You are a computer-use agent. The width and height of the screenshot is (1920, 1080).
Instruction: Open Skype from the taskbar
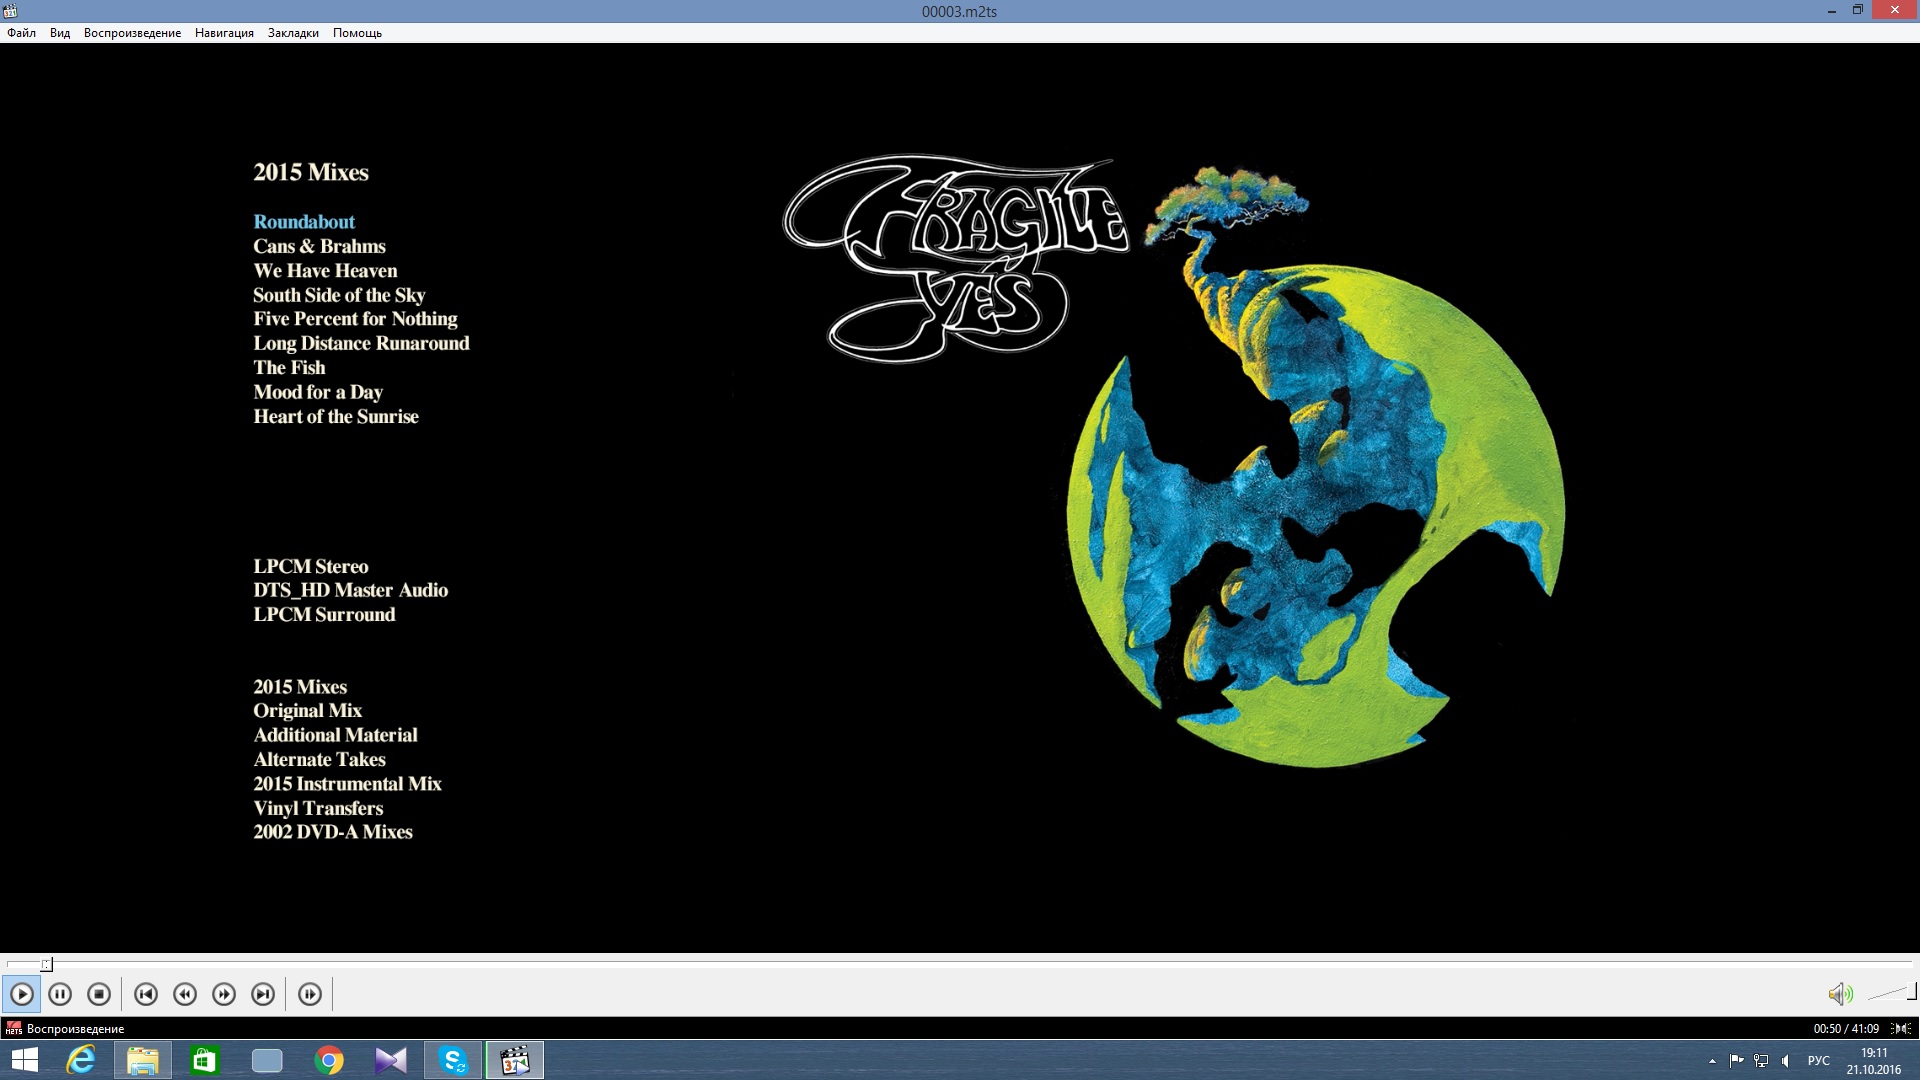[453, 1060]
